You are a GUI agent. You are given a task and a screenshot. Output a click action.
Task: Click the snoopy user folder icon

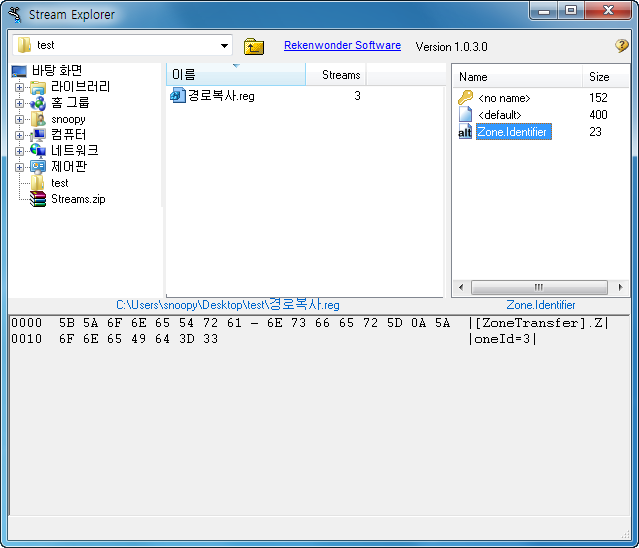(38, 119)
